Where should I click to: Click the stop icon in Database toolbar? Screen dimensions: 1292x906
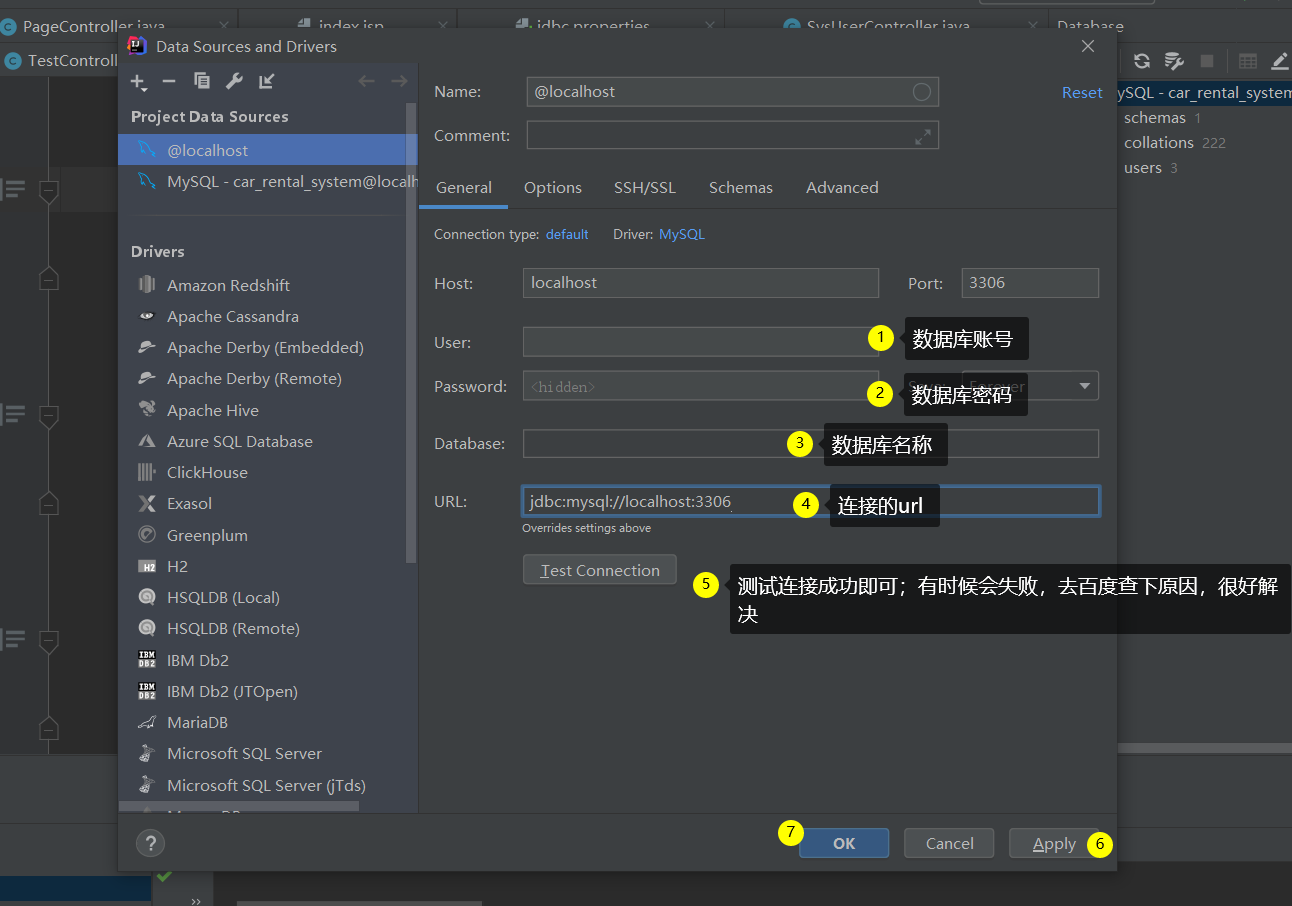pyautogui.click(x=1207, y=61)
